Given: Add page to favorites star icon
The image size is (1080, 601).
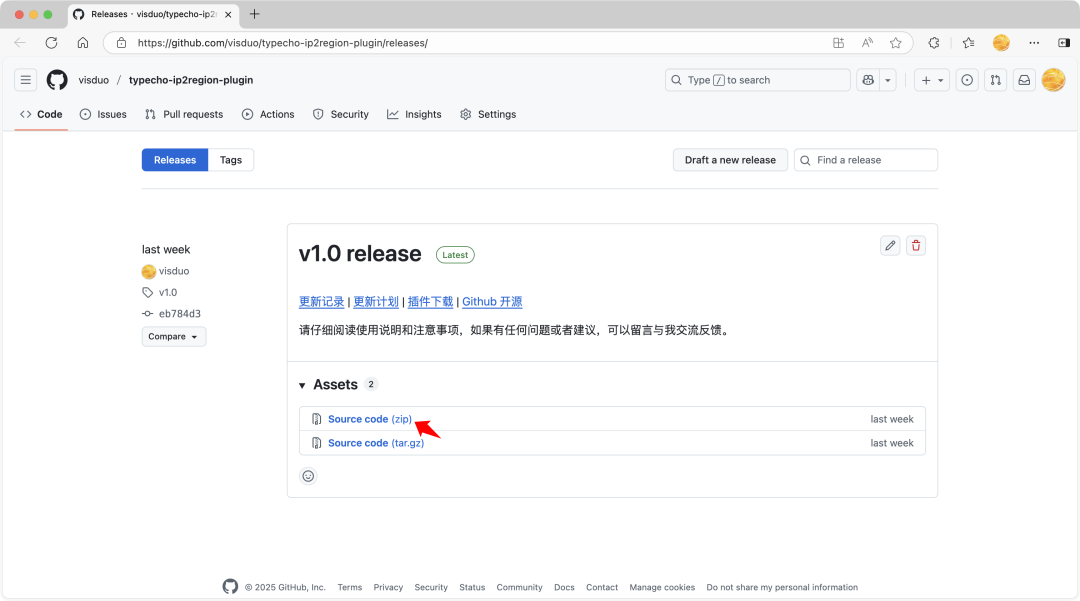Looking at the screenshot, I should coord(895,43).
